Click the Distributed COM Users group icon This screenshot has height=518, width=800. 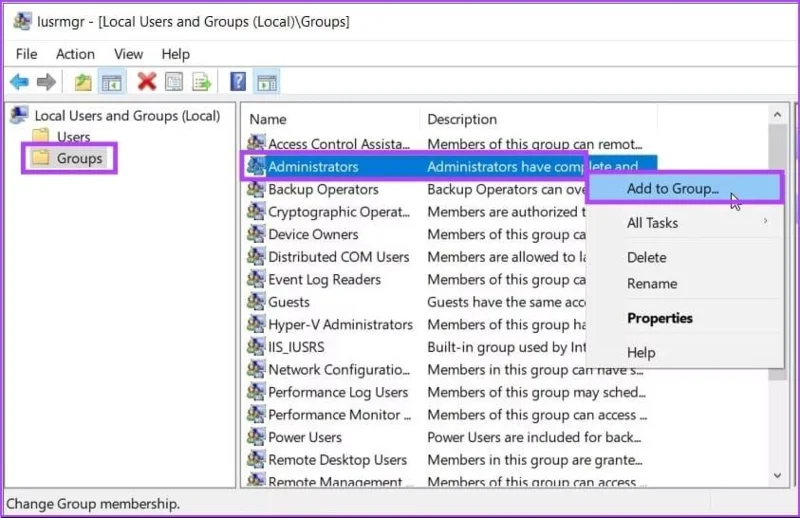[x=256, y=256]
